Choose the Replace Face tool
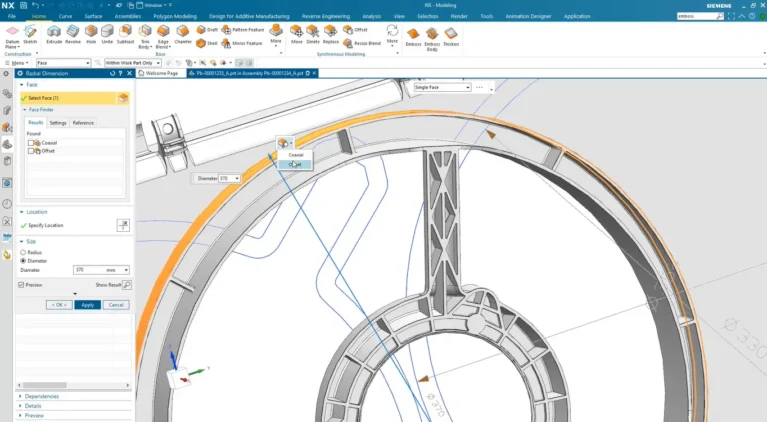 coord(331,35)
